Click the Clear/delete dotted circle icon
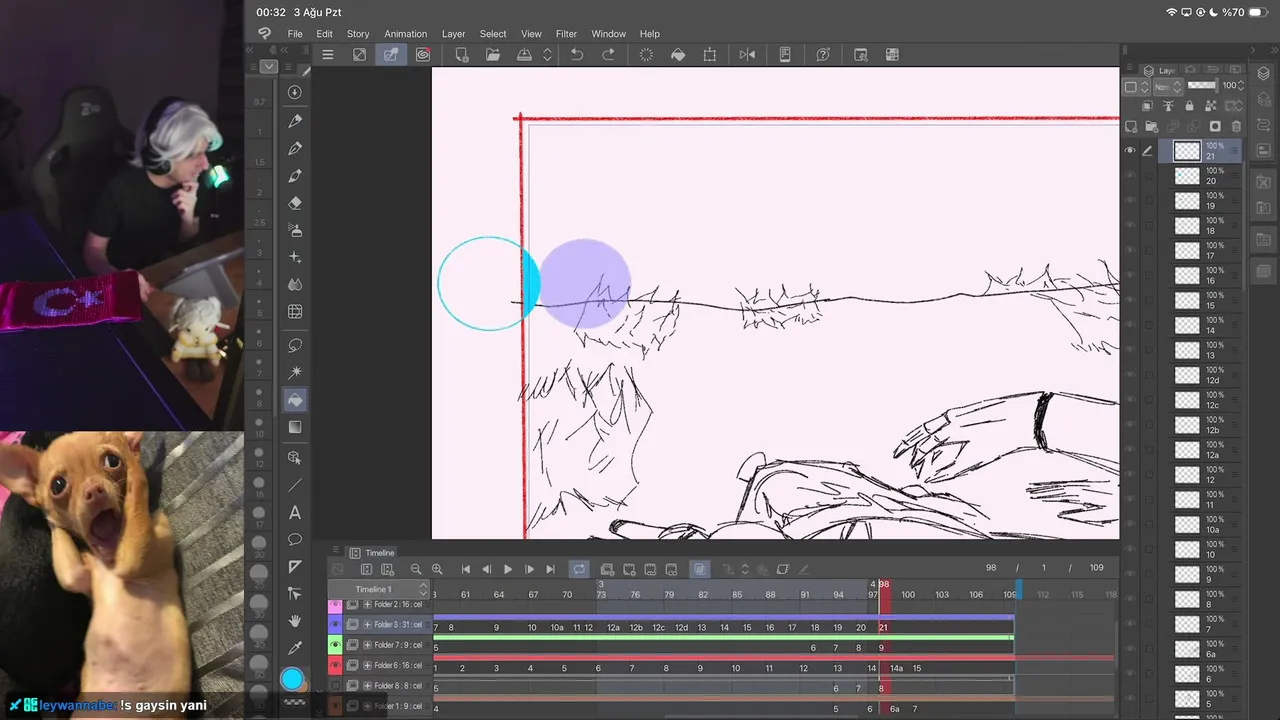The height and width of the screenshot is (720, 1280). pos(646,55)
